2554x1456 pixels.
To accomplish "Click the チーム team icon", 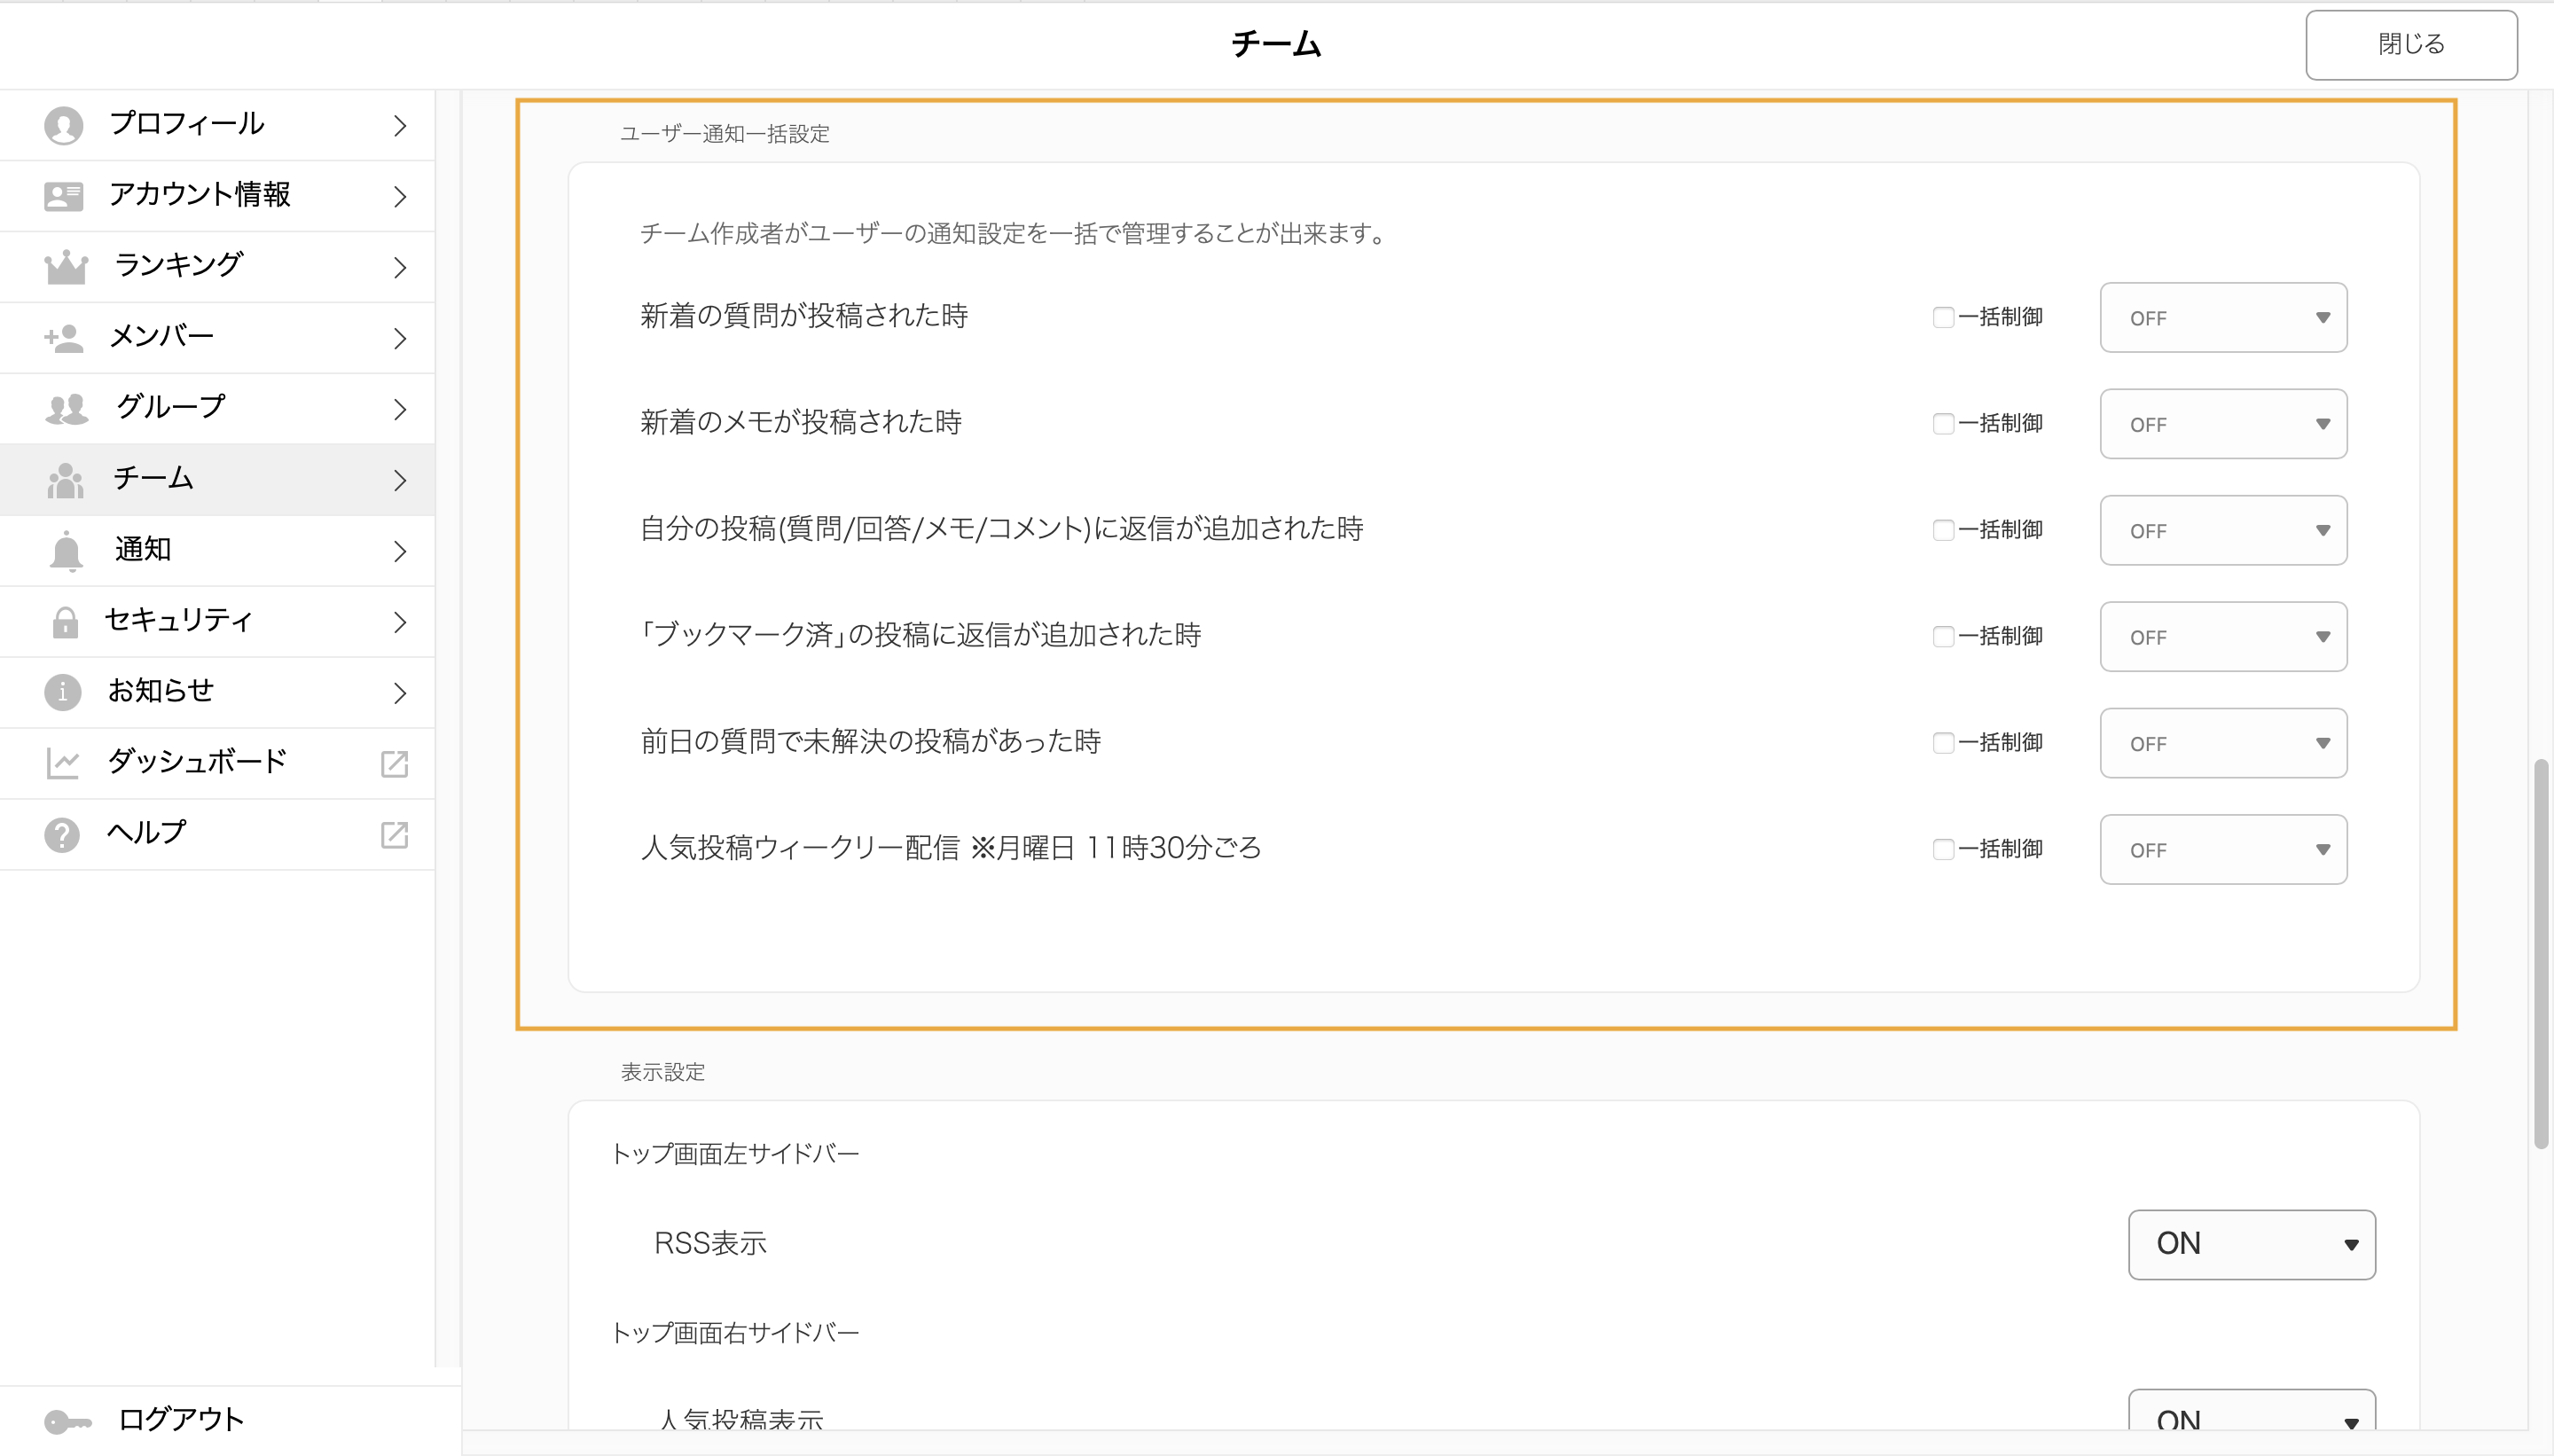I will click(x=65, y=480).
